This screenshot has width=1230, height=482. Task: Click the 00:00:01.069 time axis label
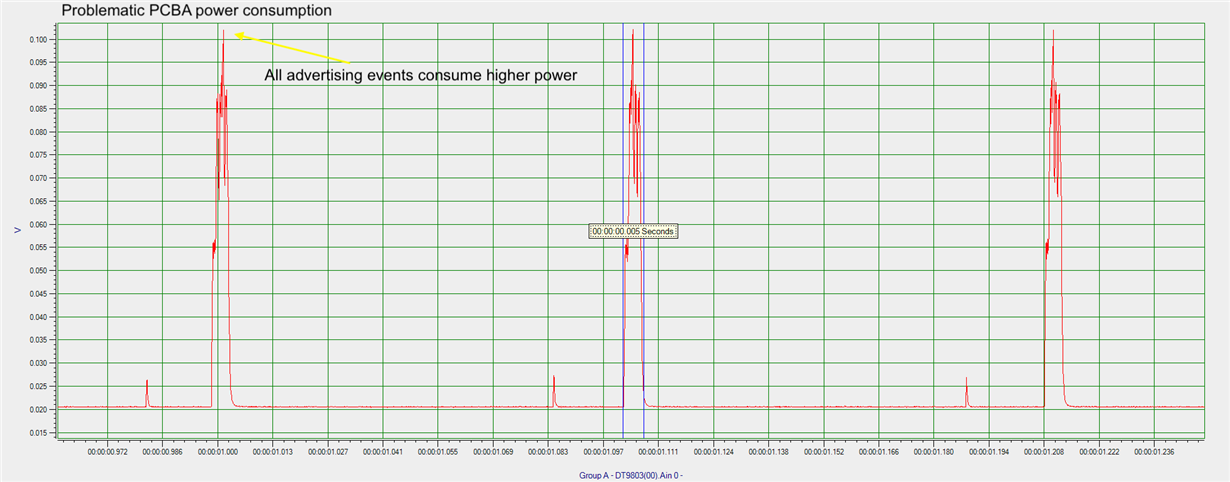pos(493,452)
